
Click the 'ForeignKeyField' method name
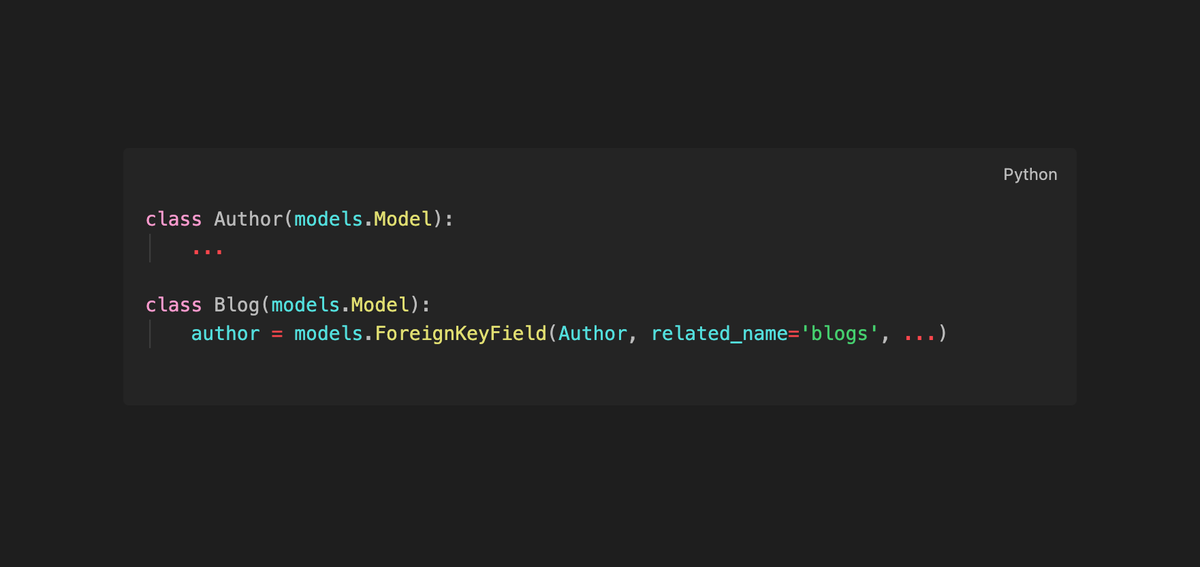point(460,333)
